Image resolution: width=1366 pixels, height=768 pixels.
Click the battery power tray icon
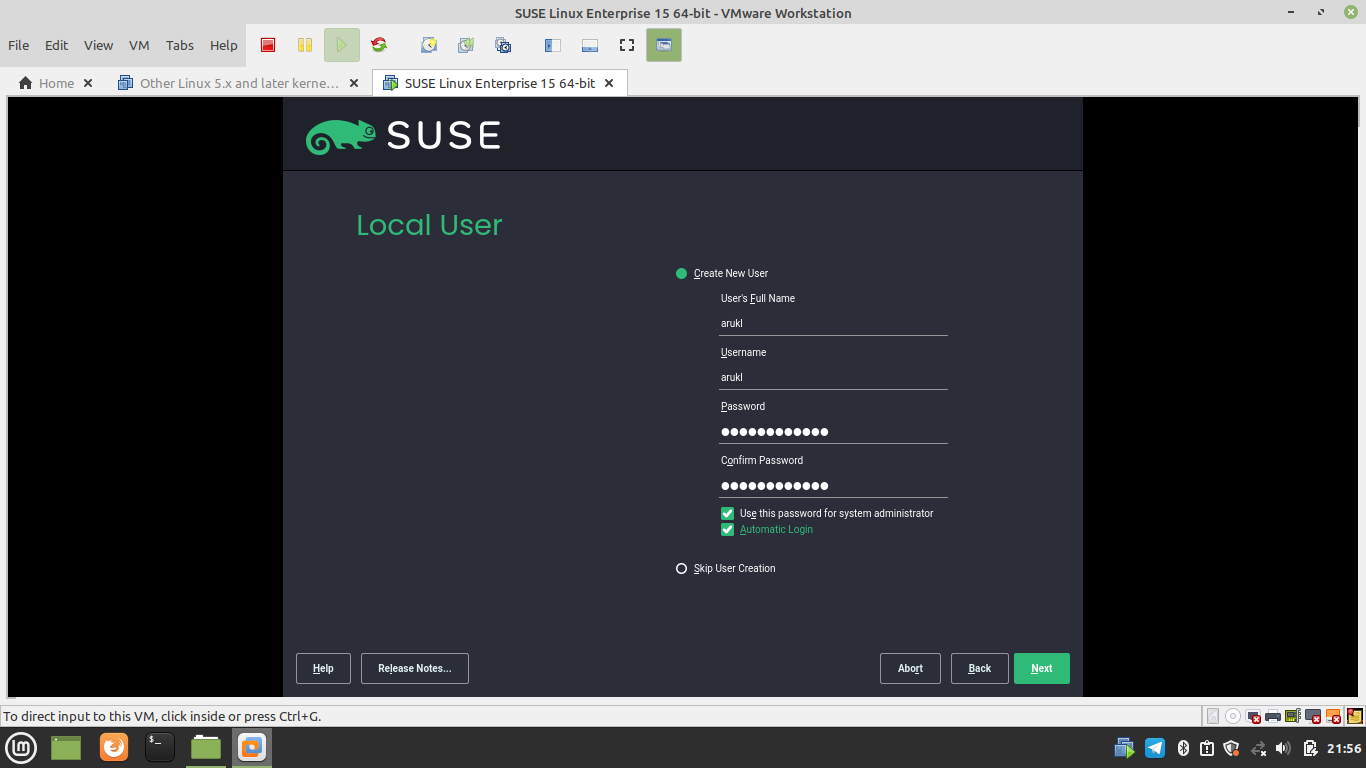coord(1310,748)
